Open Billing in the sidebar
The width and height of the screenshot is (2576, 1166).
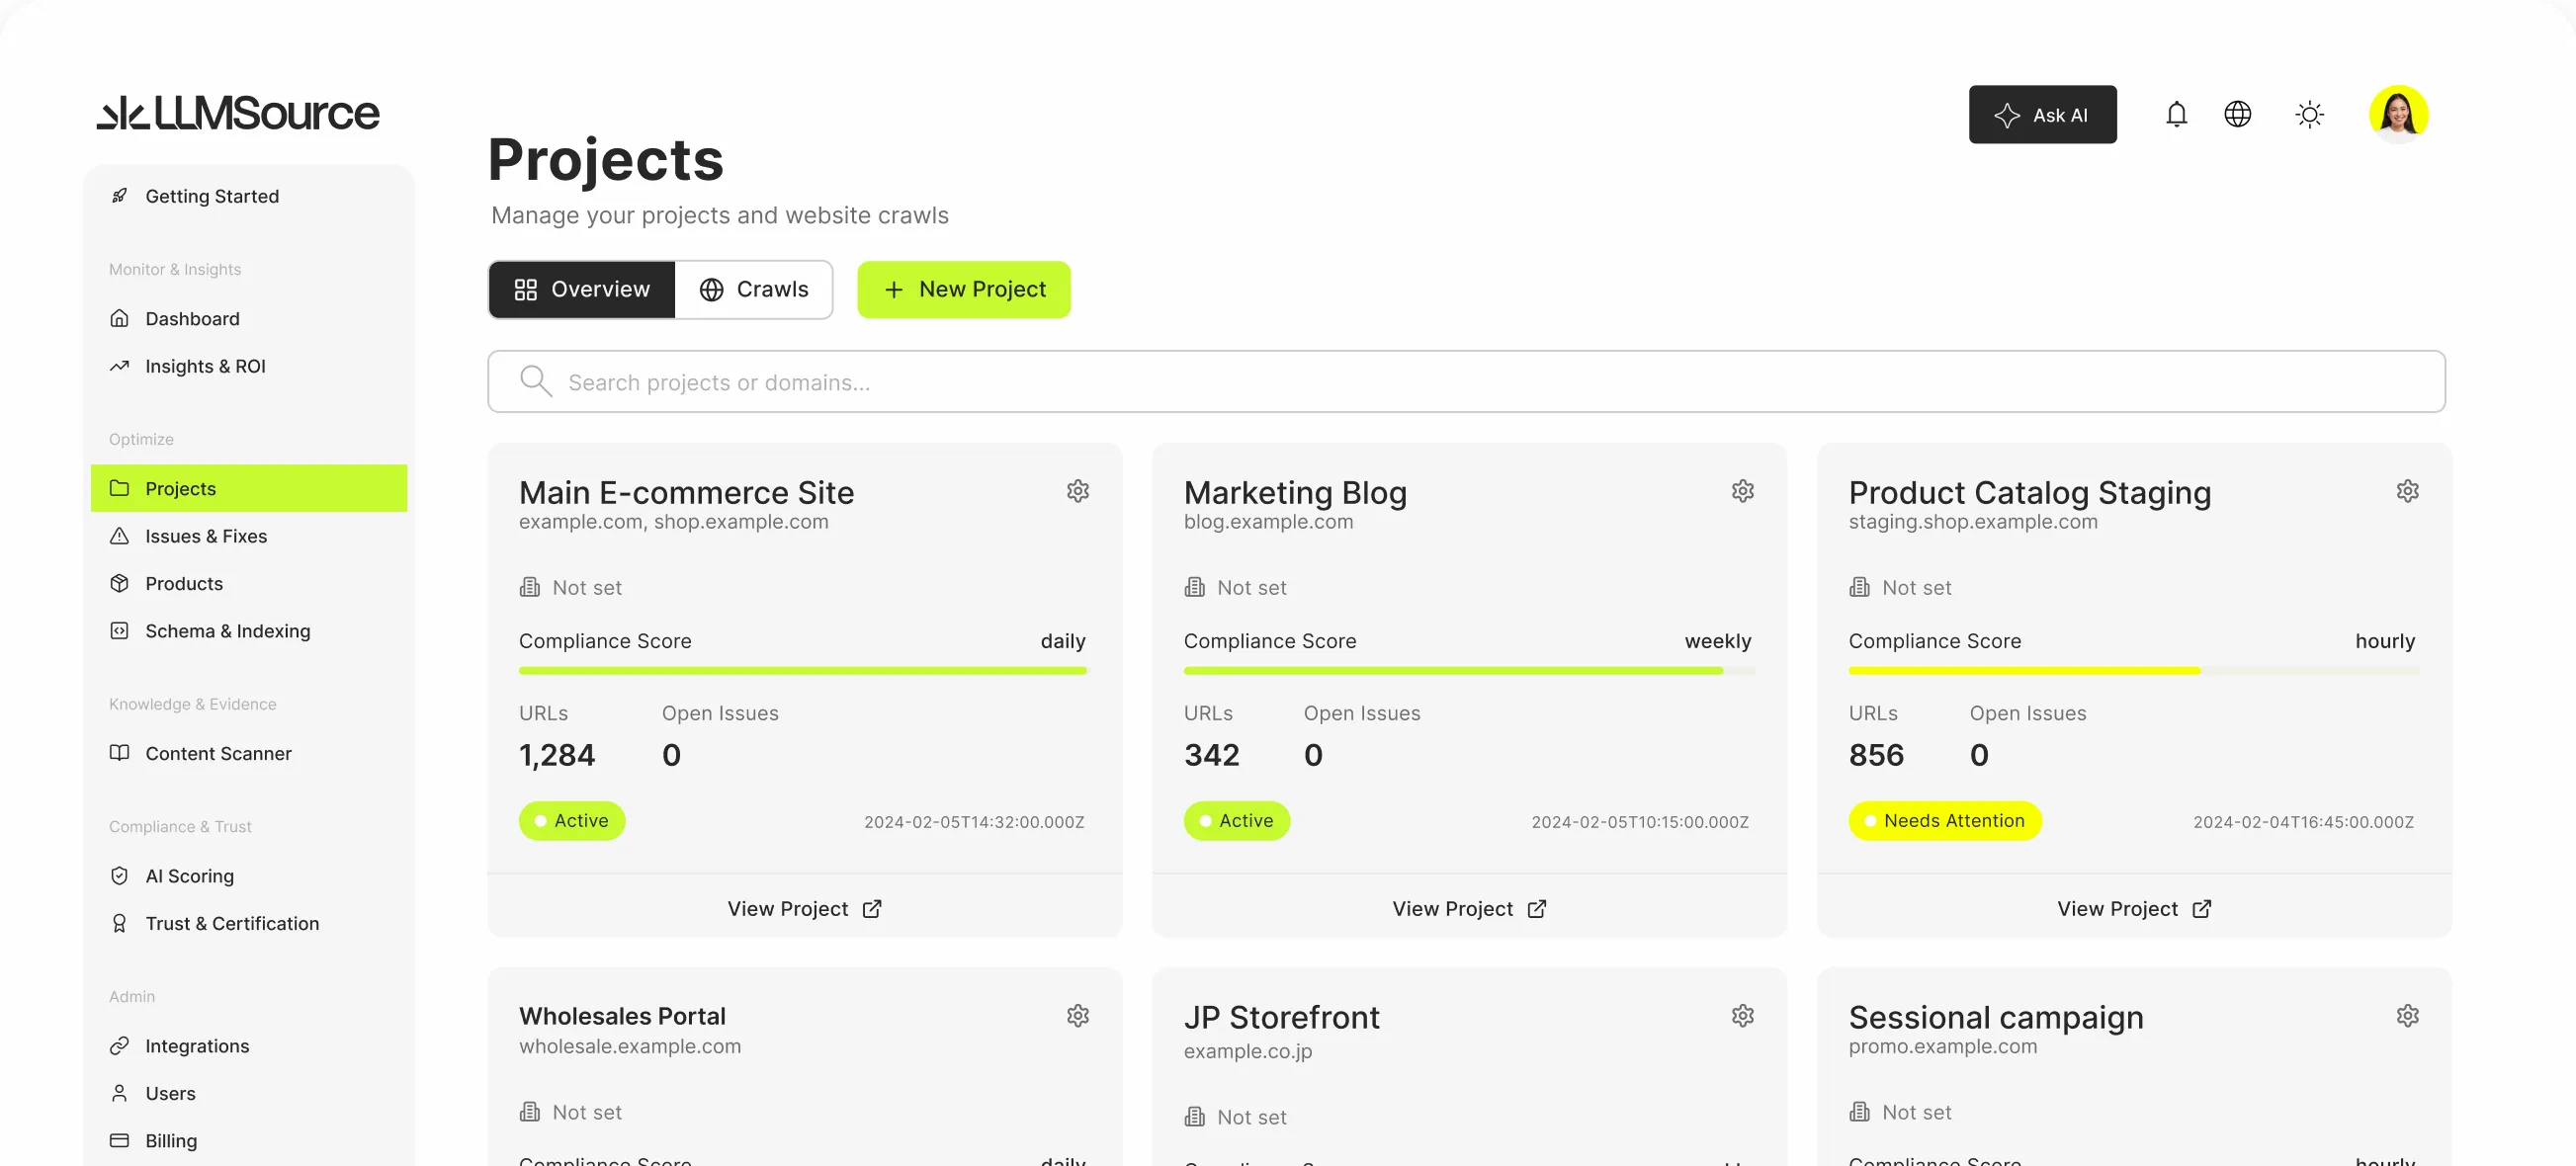tap(249, 1141)
